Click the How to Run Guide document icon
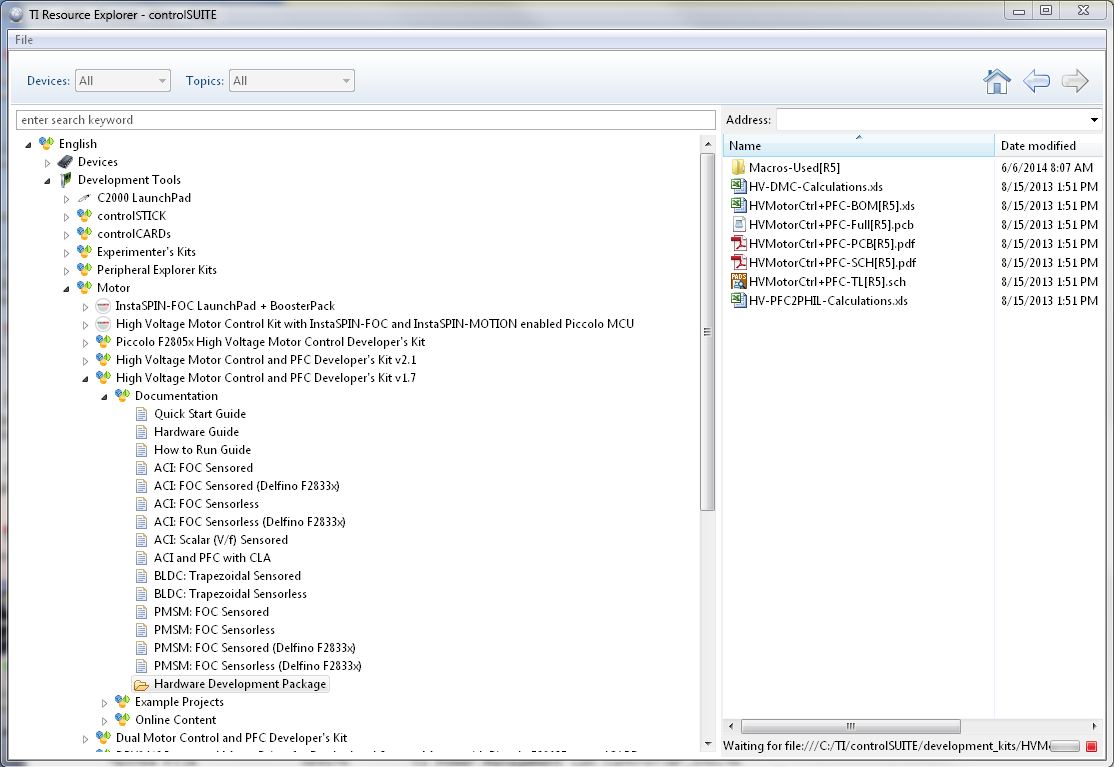Viewport: 1114px width, 767px height. [x=141, y=450]
